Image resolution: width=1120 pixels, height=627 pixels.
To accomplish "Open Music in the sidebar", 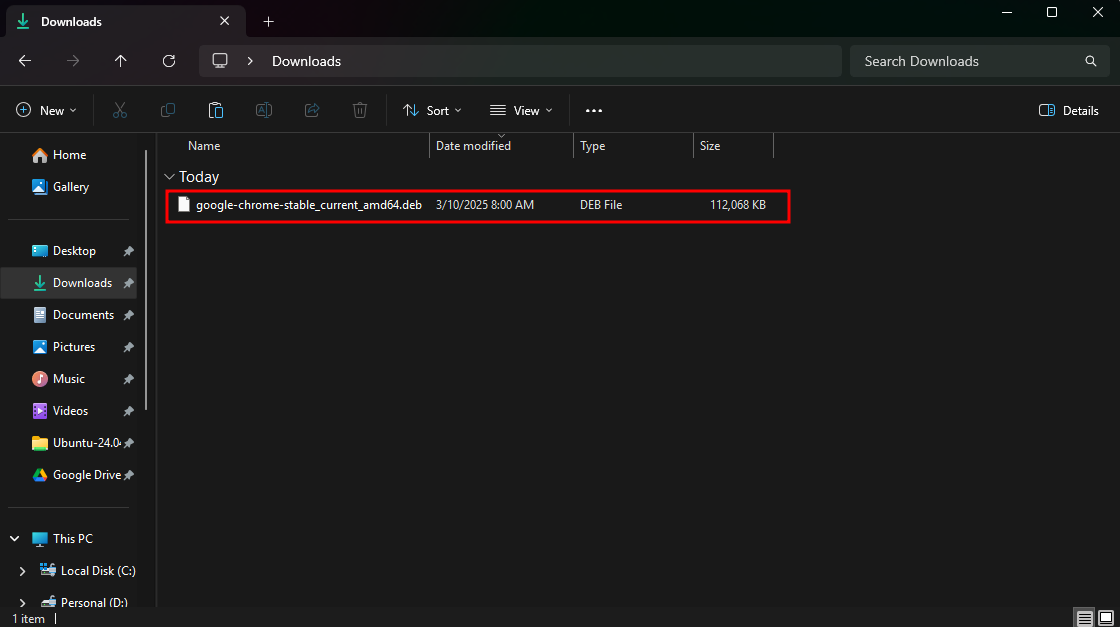I will 59,379.
